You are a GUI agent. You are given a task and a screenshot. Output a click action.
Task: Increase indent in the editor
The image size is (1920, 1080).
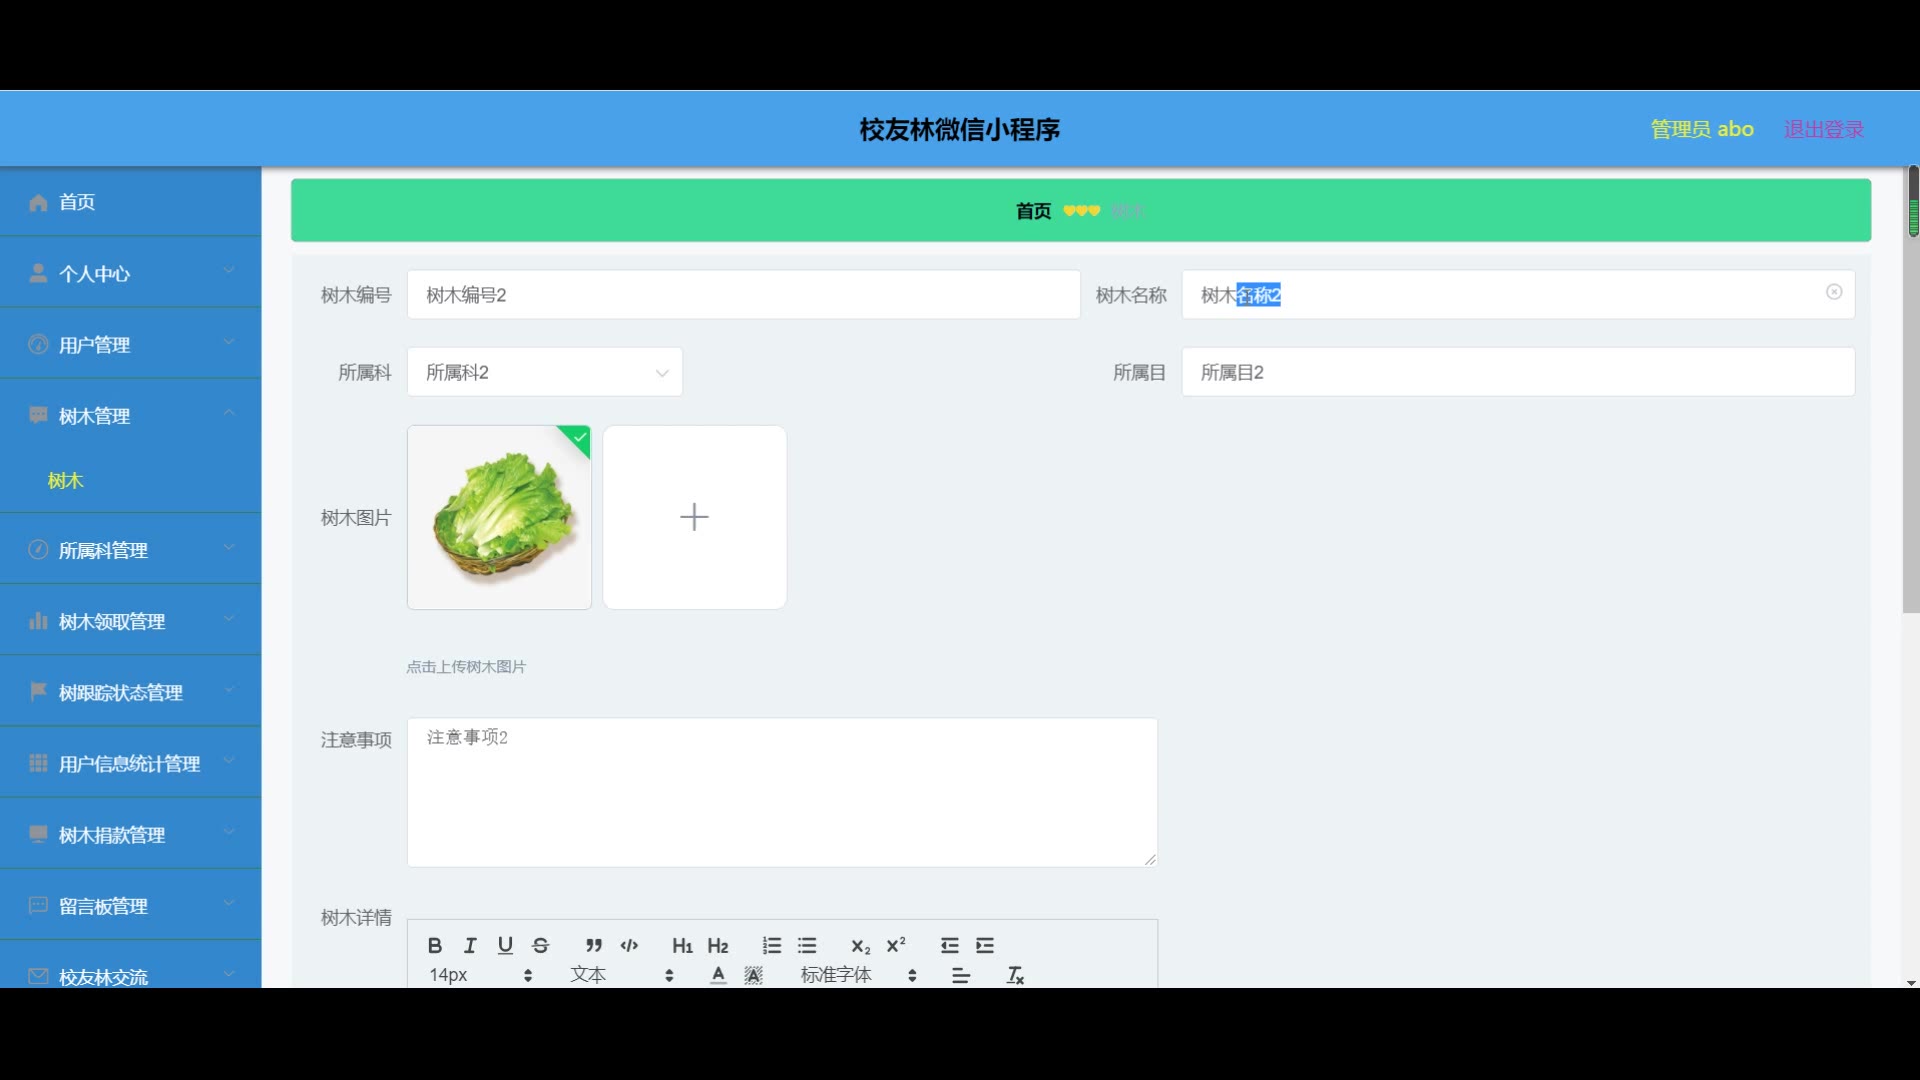coord(985,945)
